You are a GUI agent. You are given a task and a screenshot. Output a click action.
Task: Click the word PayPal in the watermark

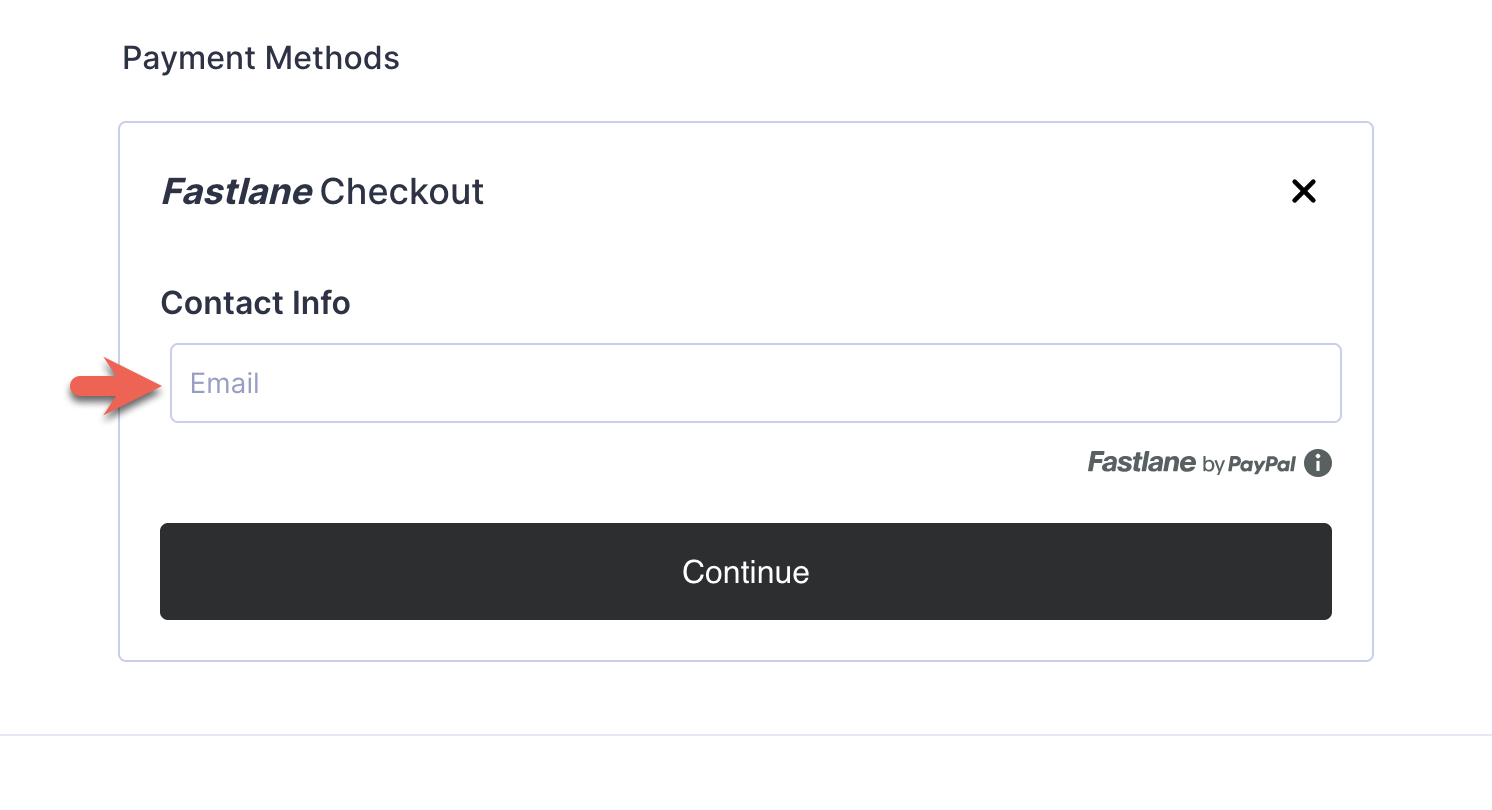tap(1261, 464)
